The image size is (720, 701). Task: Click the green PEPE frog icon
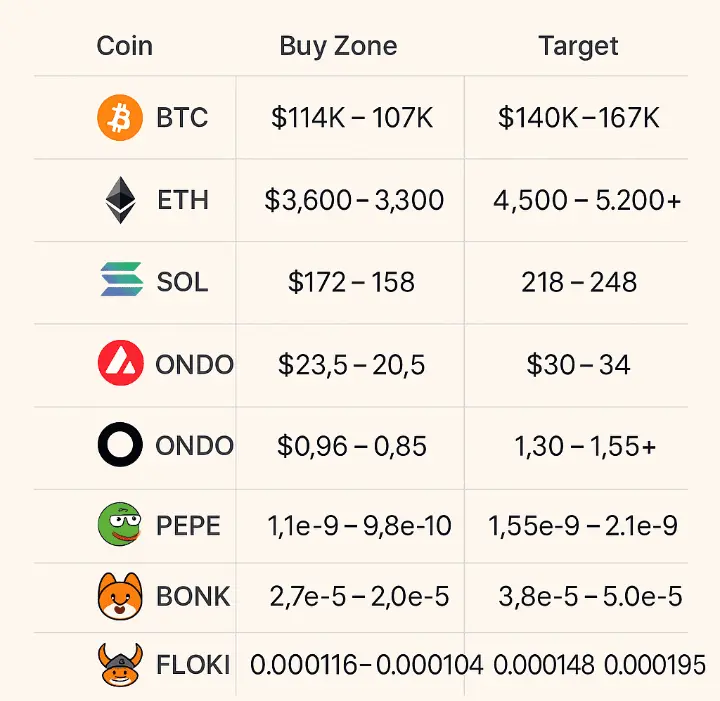[119, 524]
